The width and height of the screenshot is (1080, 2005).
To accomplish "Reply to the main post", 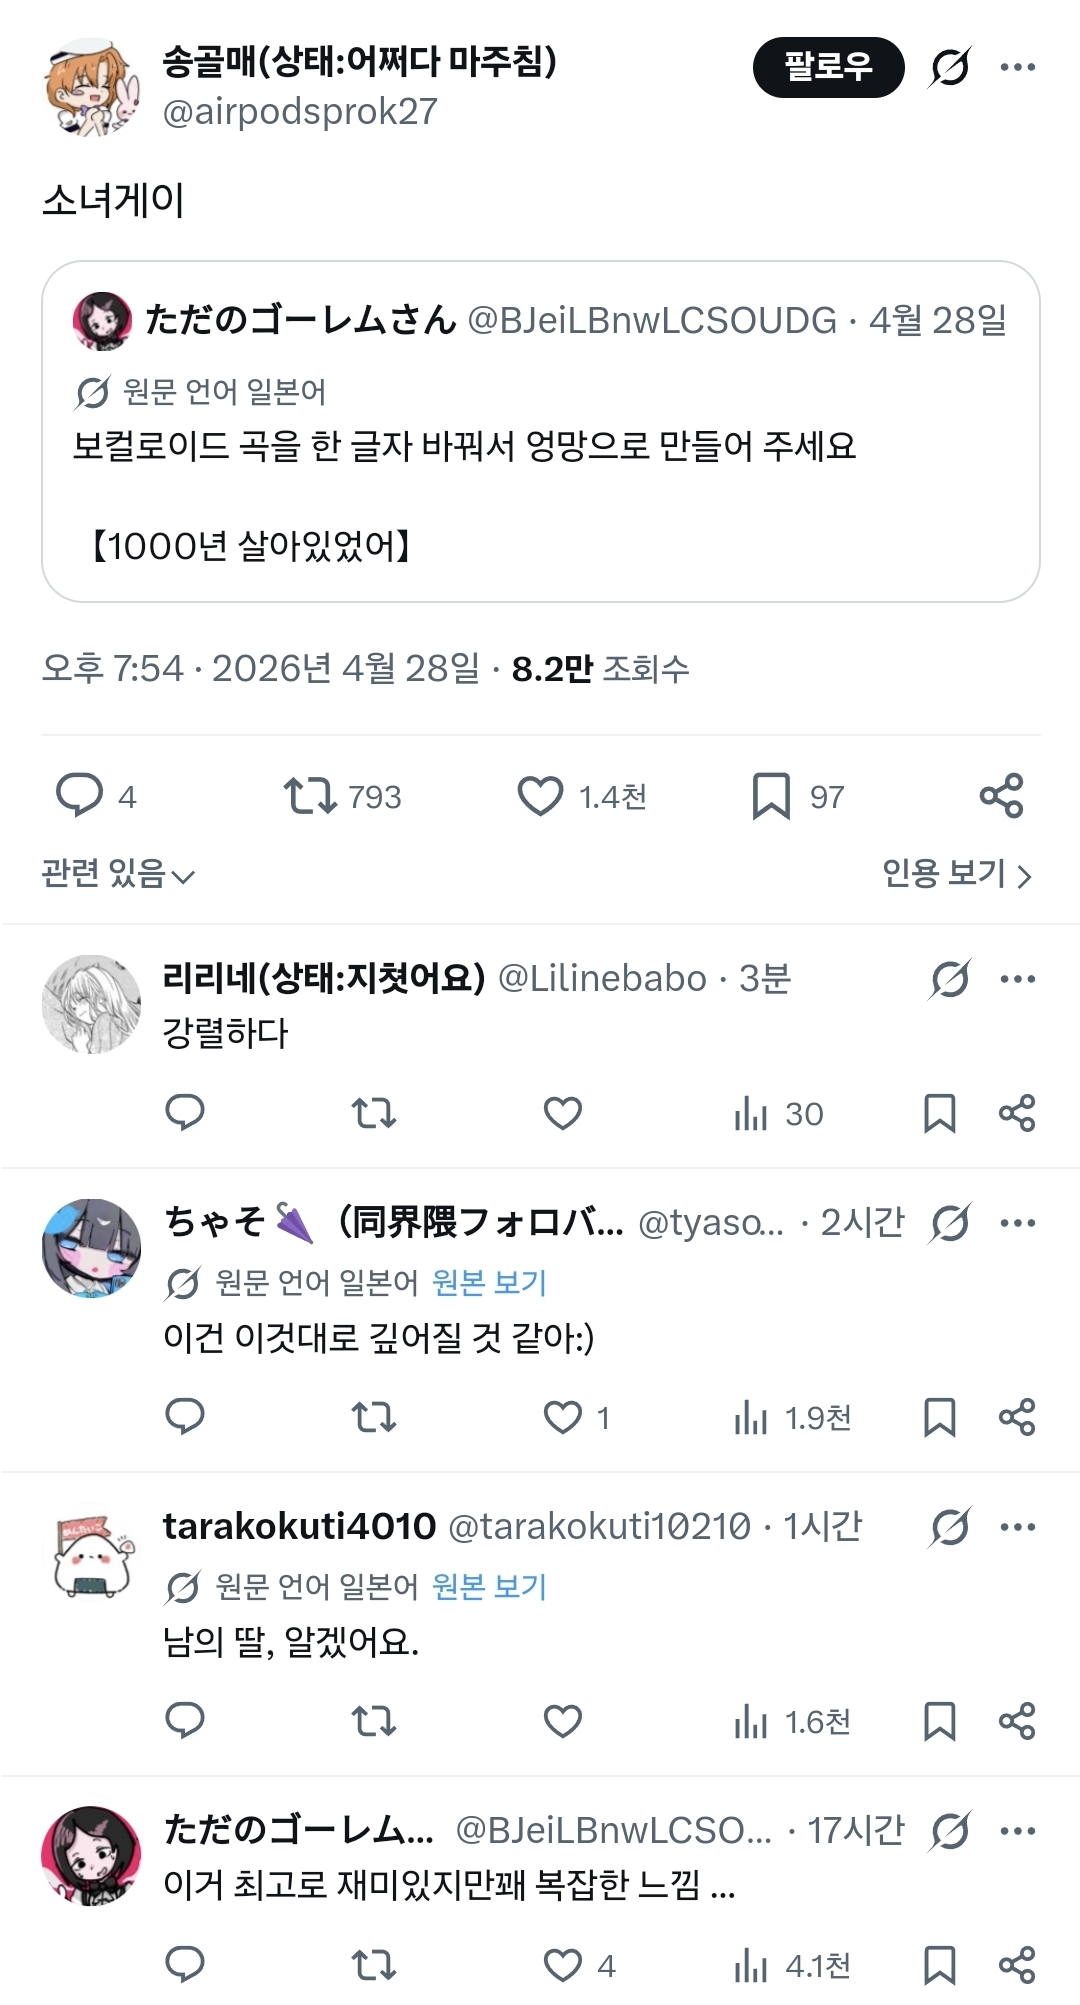I will [80, 796].
